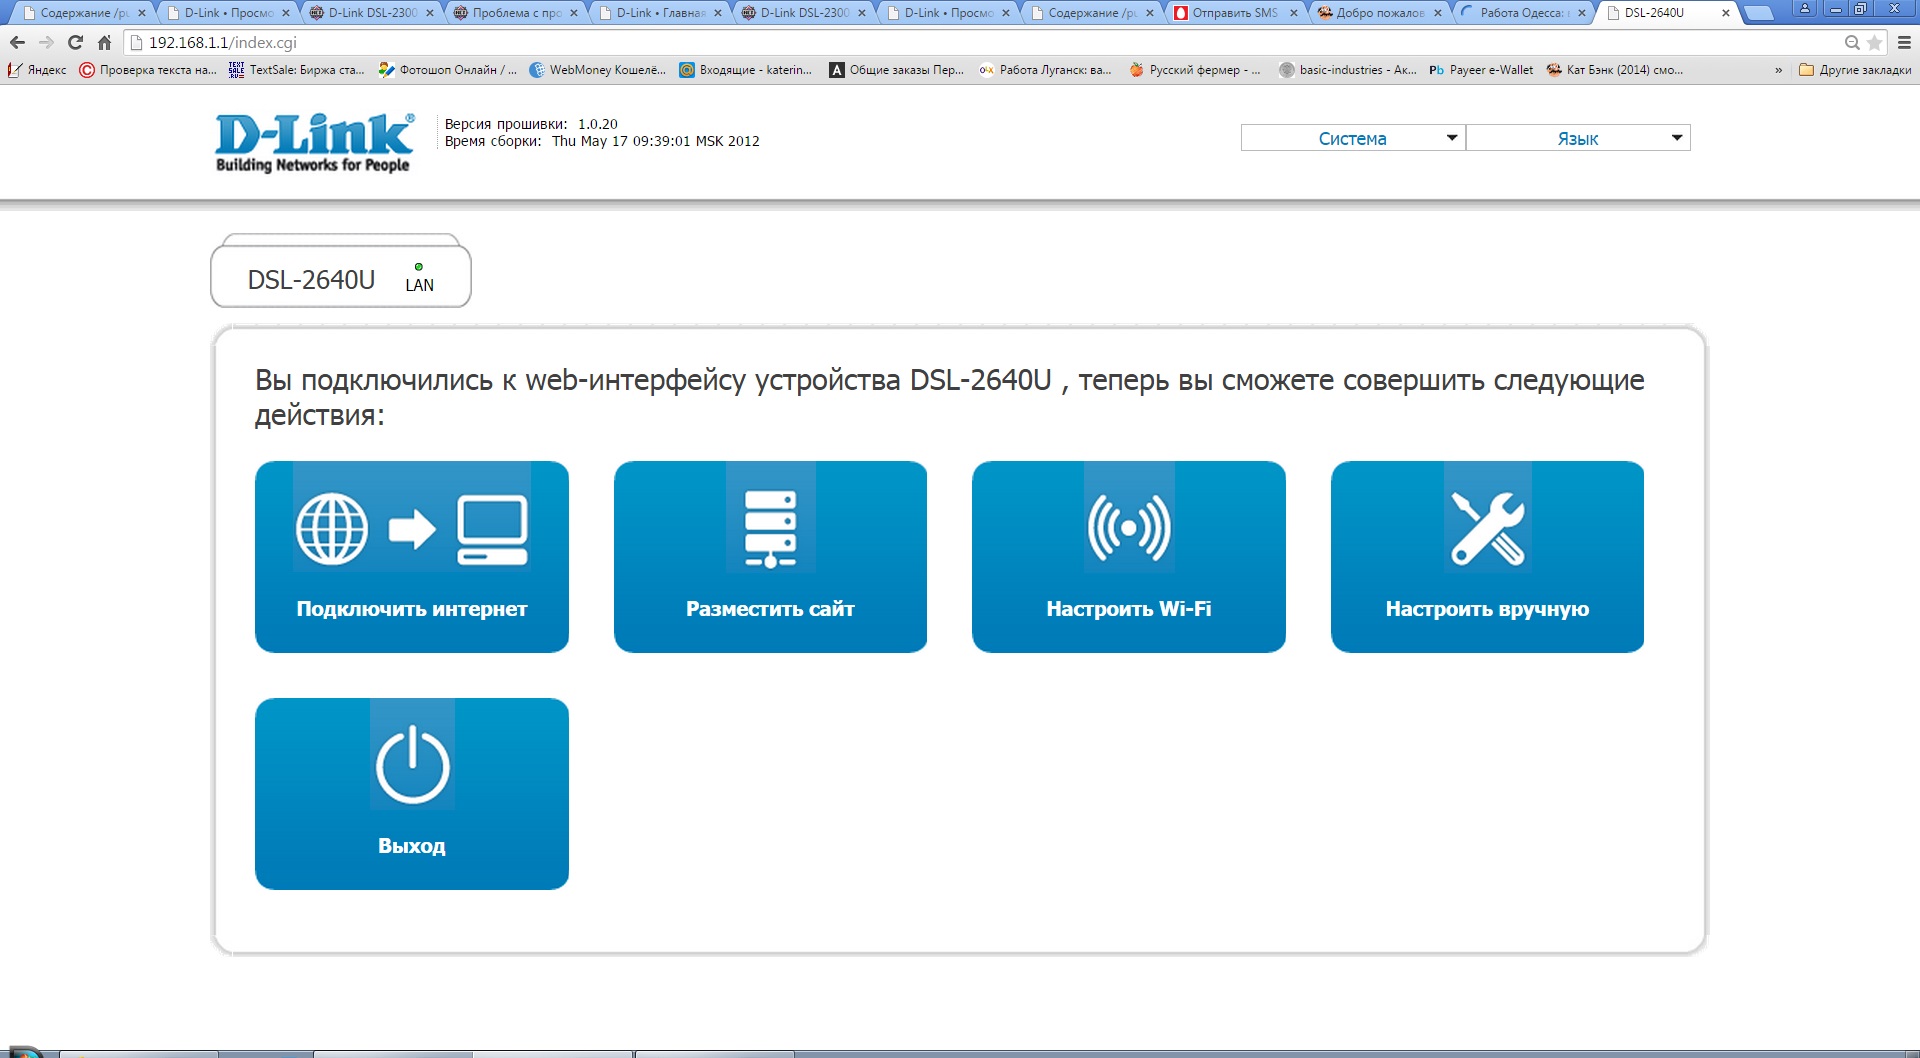The height and width of the screenshot is (1058, 1920).
Task: Reload the page with the browser refresh icon
Action: pyautogui.click(x=75, y=43)
